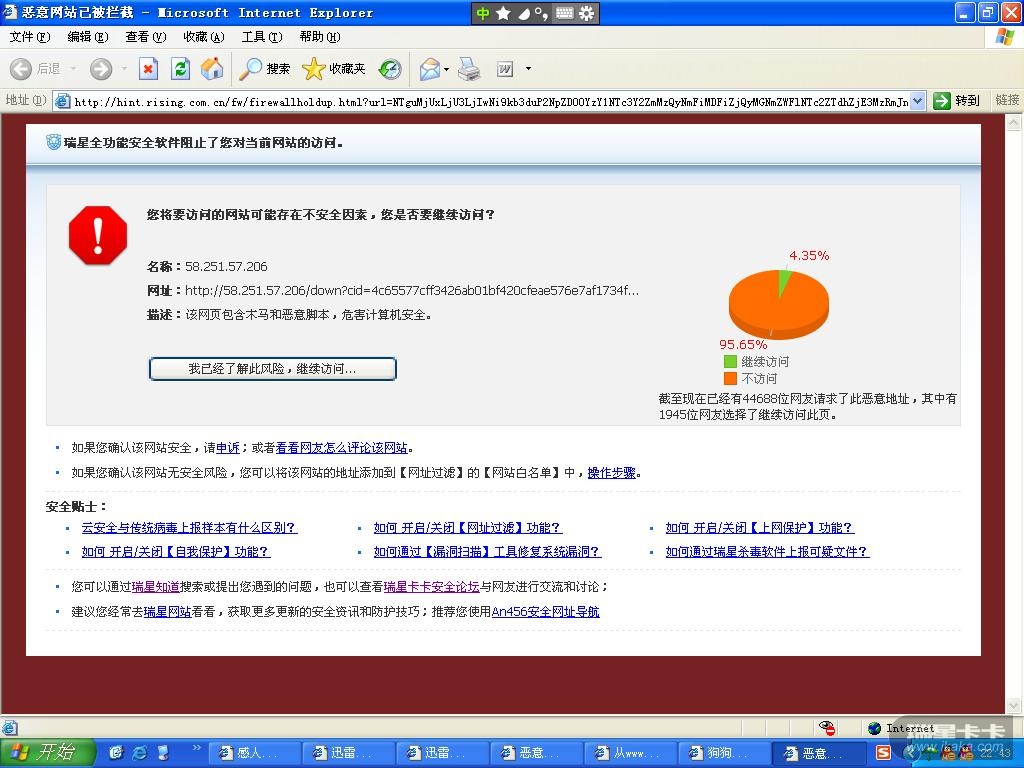The height and width of the screenshot is (768, 1024).
Task: Open the Edit button dropdown arrow
Action: tap(528, 69)
